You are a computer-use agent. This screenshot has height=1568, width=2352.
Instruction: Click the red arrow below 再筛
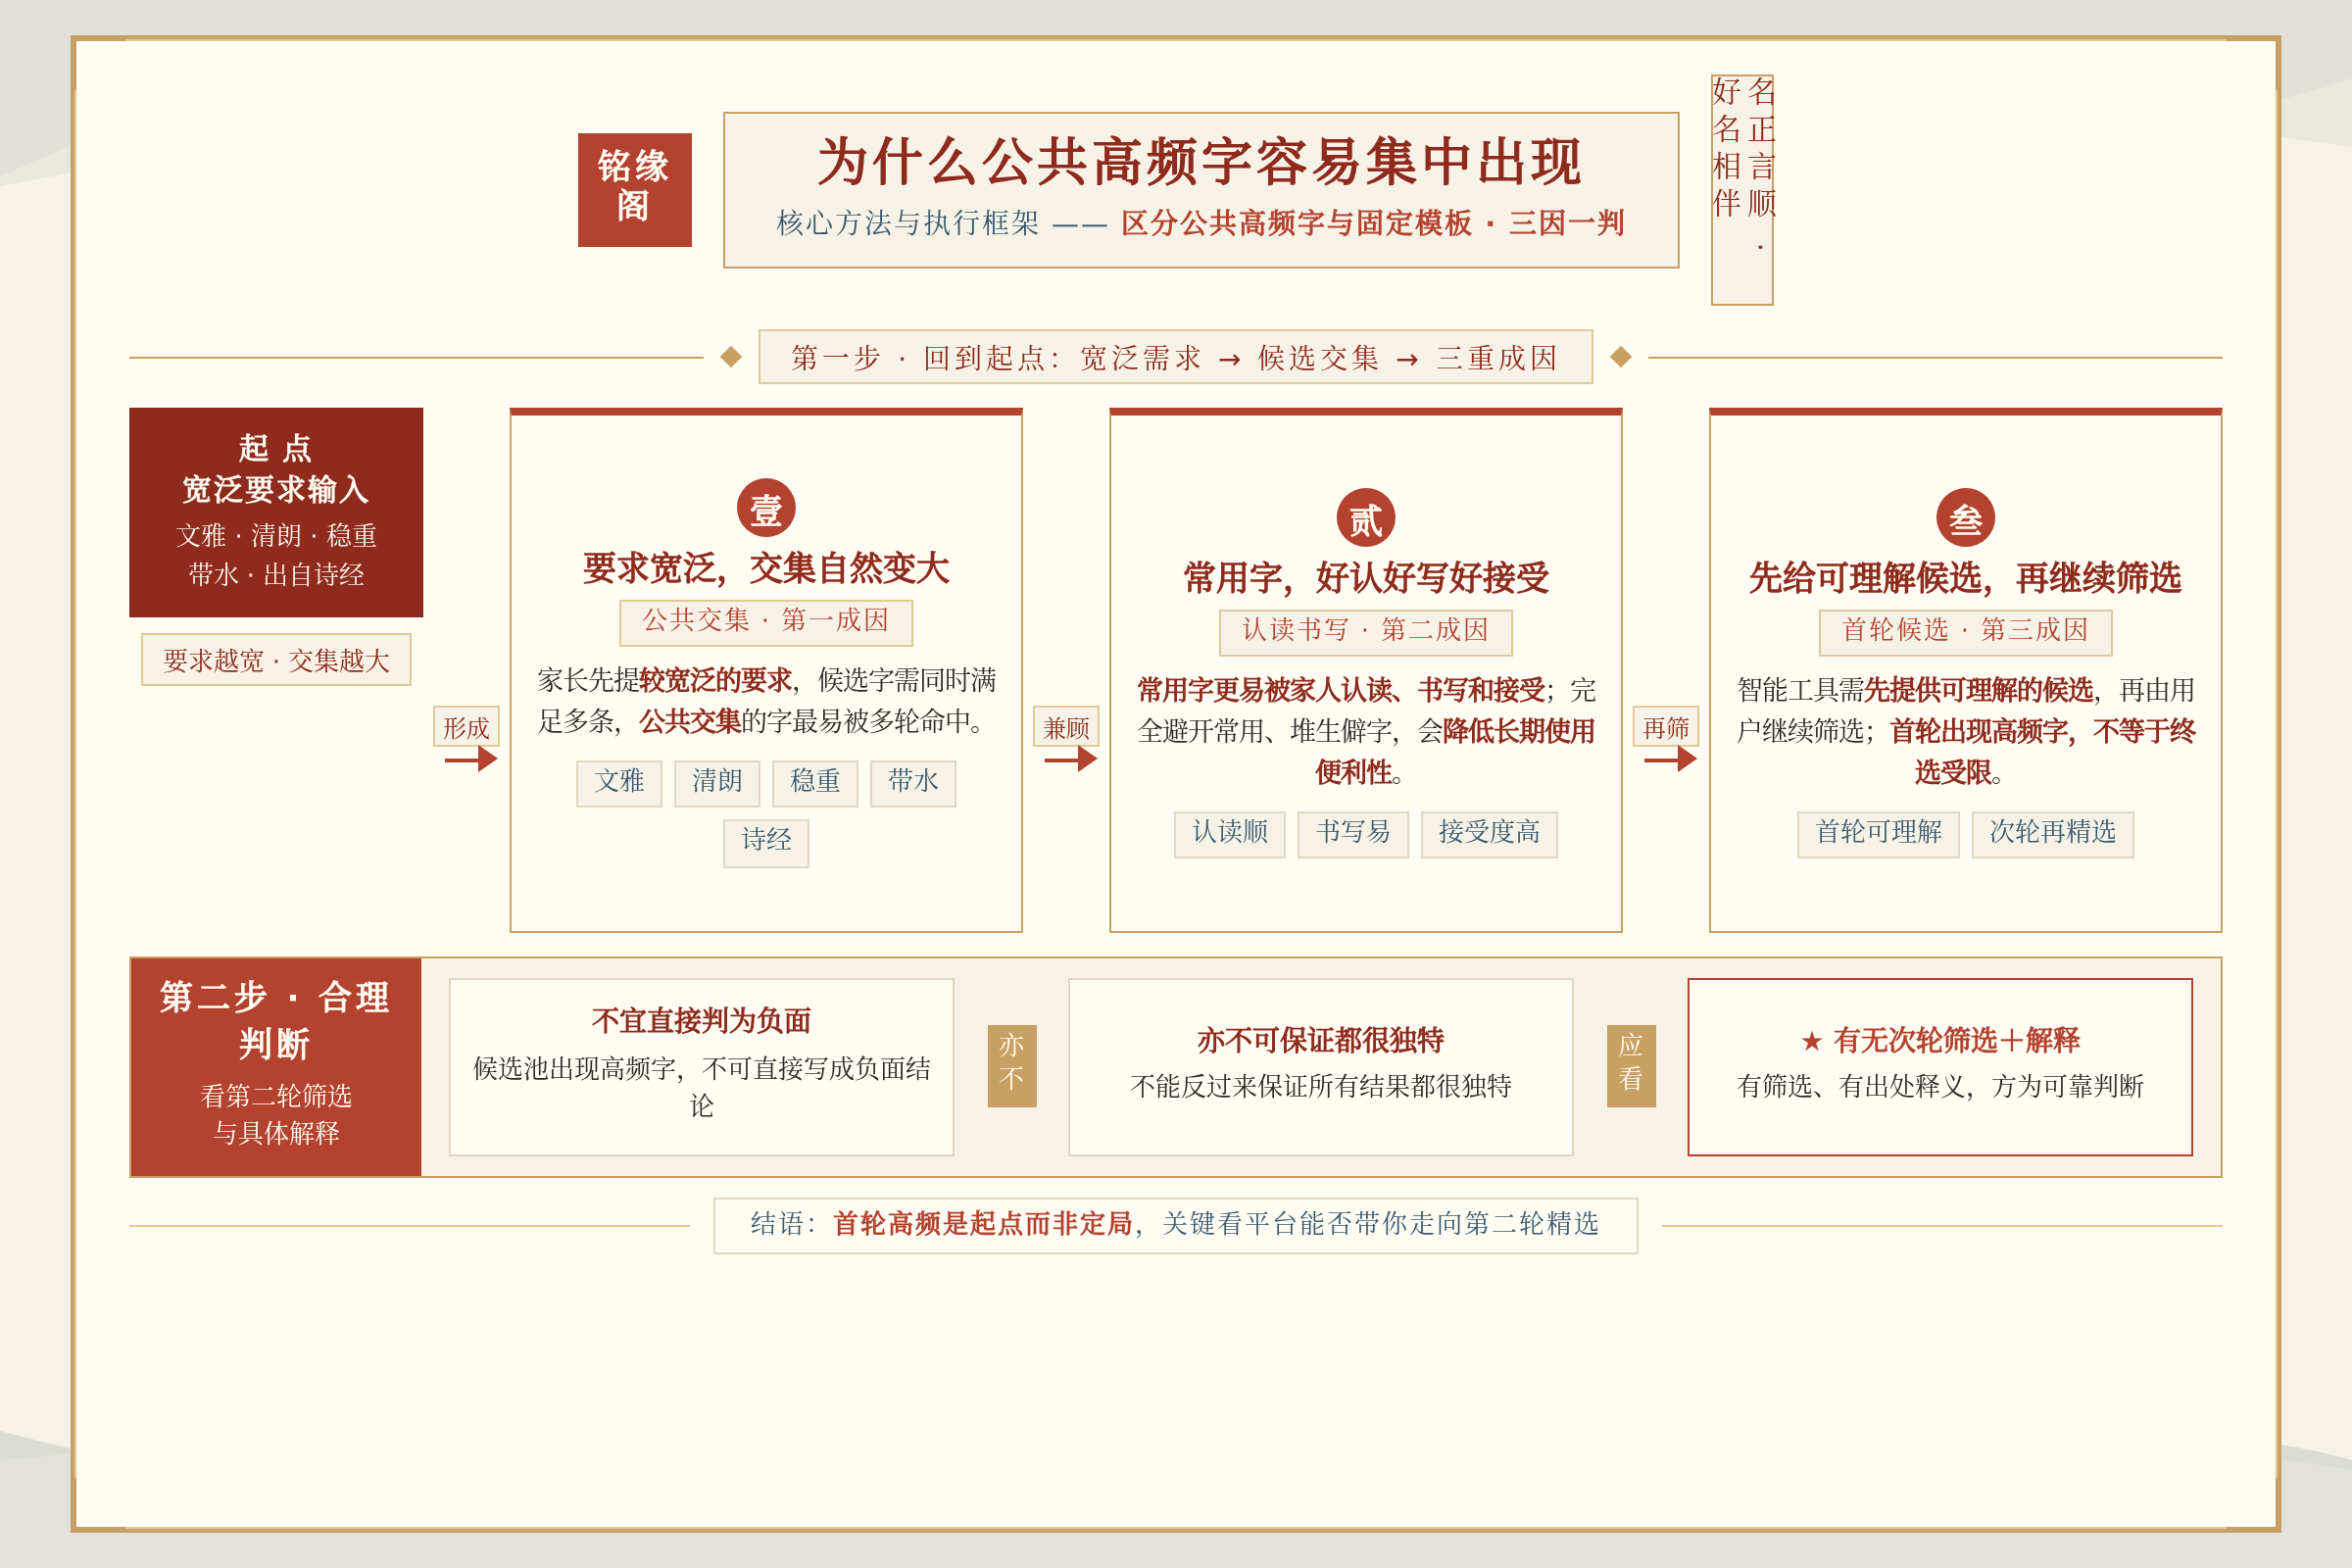pos(1670,759)
